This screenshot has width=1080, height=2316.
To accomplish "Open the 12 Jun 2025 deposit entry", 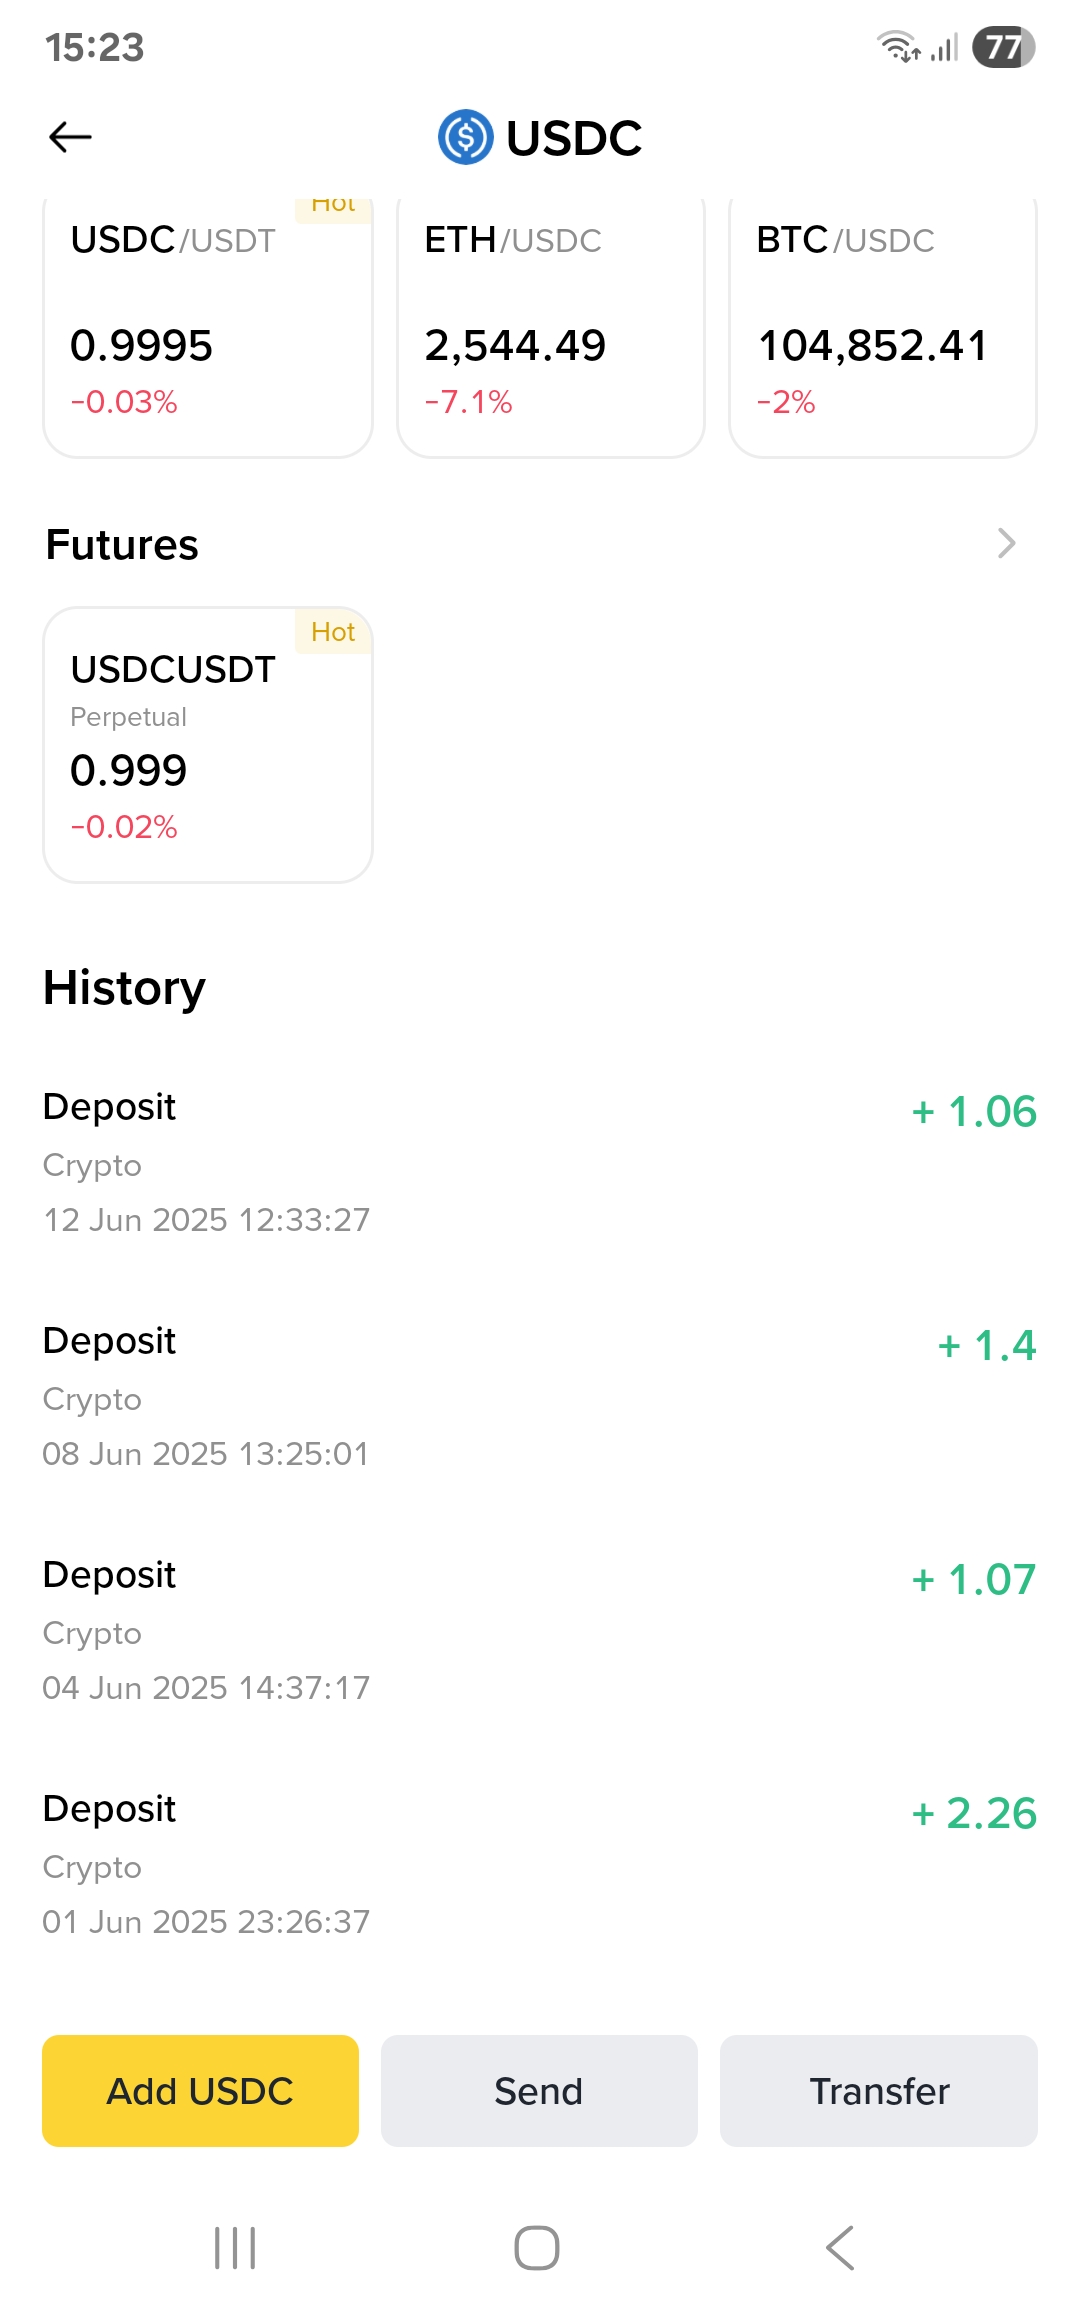I will tap(540, 1163).
